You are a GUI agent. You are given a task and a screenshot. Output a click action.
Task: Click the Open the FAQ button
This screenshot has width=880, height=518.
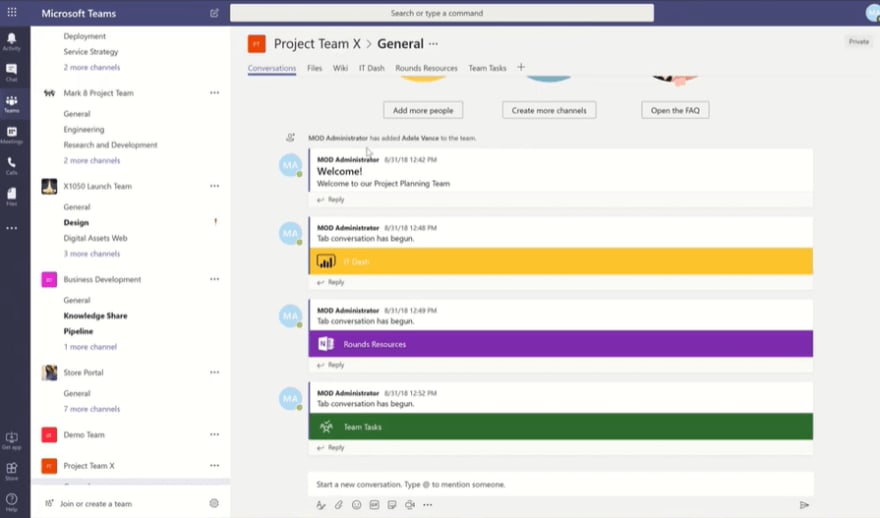tap(675, 110)
